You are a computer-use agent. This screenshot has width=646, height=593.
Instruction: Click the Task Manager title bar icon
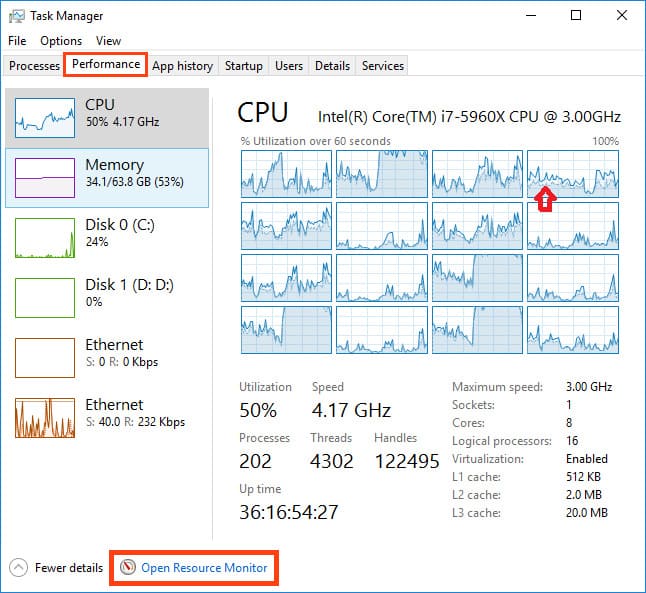click(x=17, y=16)
